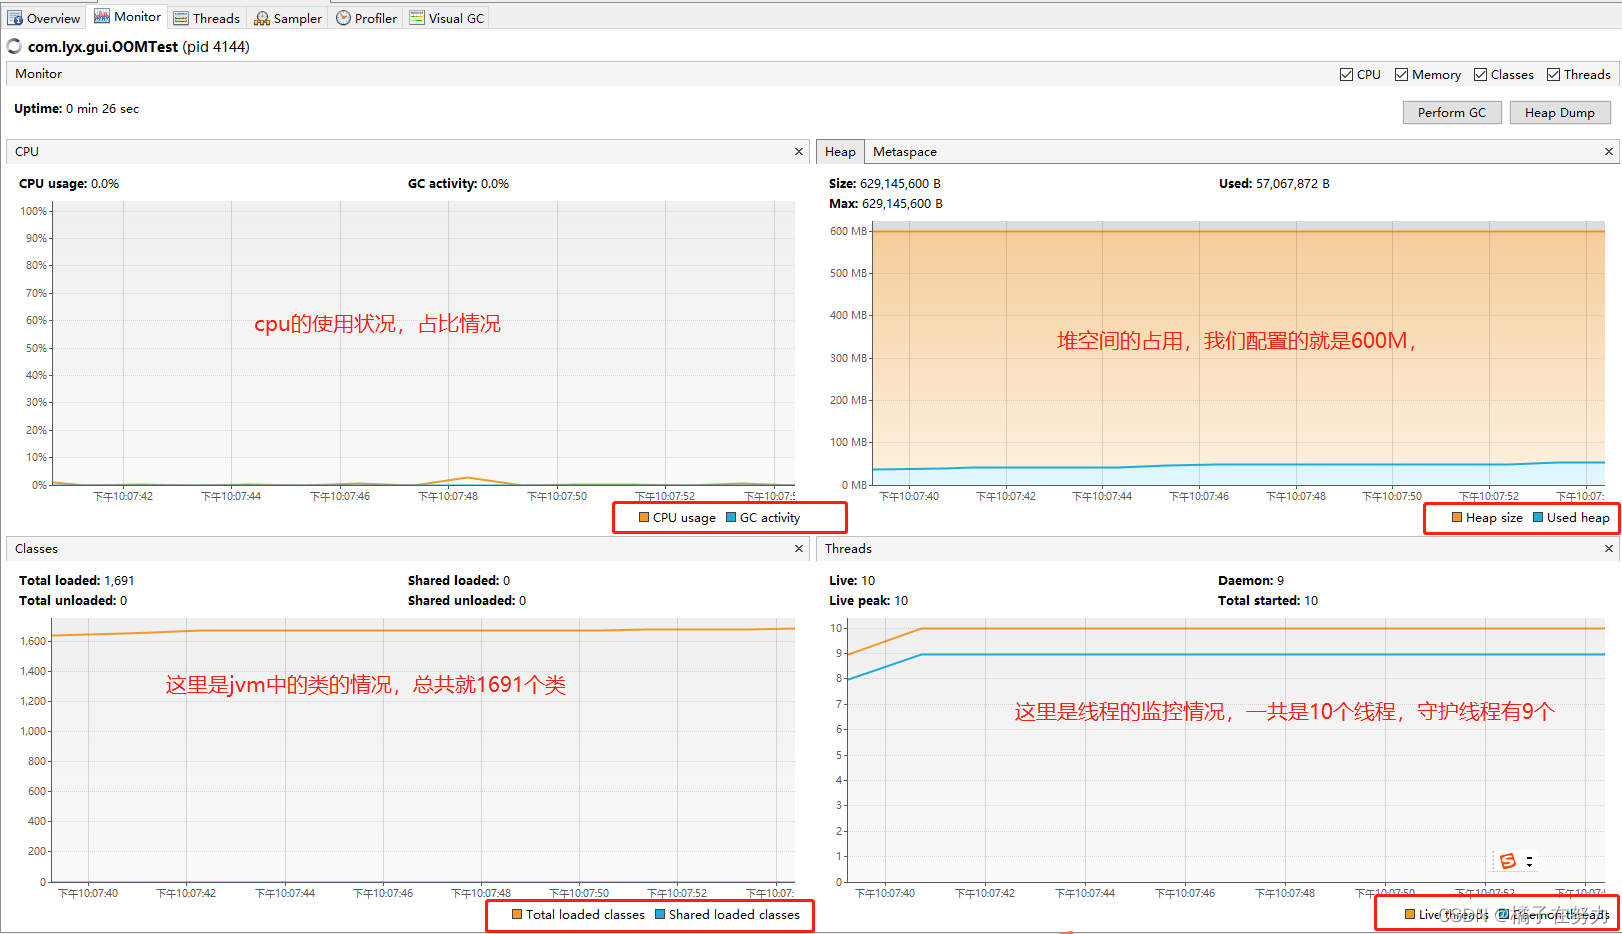
Task: Close the CPU panel
Action: (799, 152)
